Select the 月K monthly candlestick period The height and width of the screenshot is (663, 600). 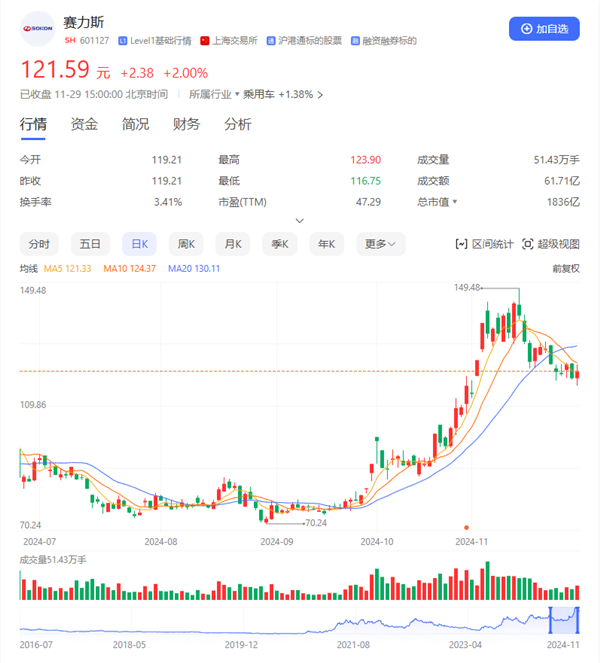coord(232,243)
